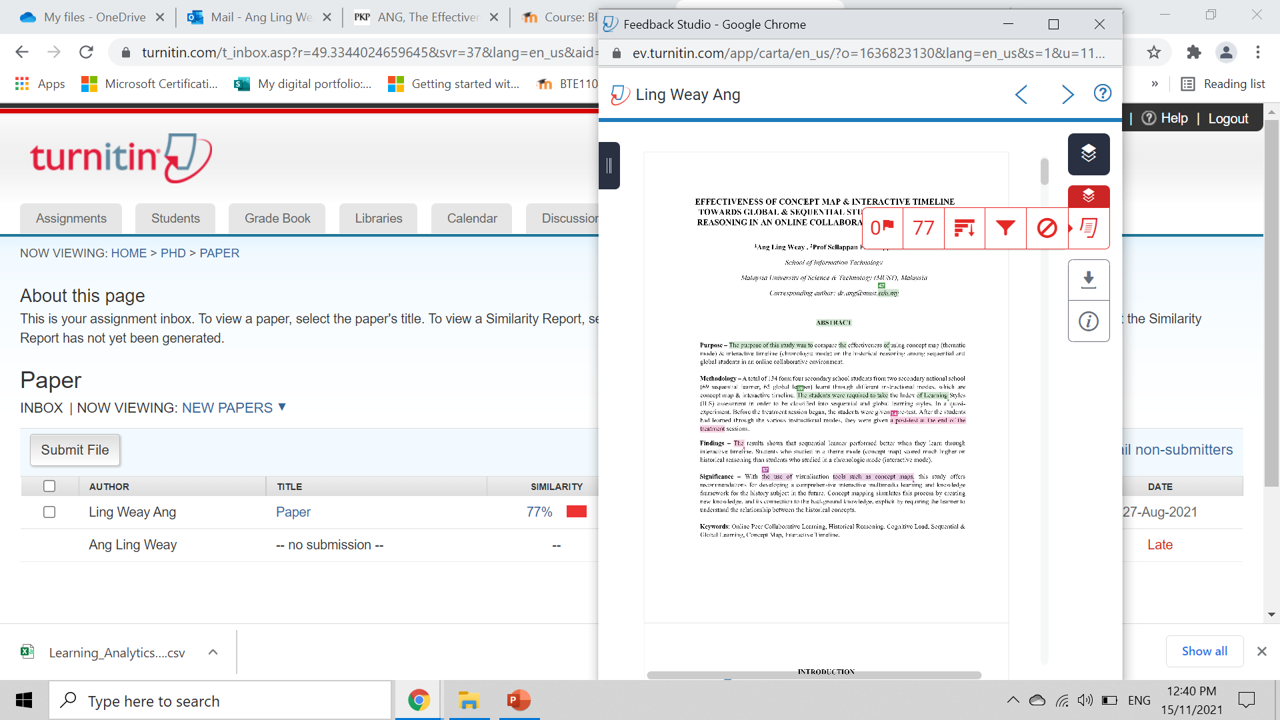Expand the New Papers dropdown
Screen dimensions: 1280x720
pyautogui.click(x=281, y=407)
